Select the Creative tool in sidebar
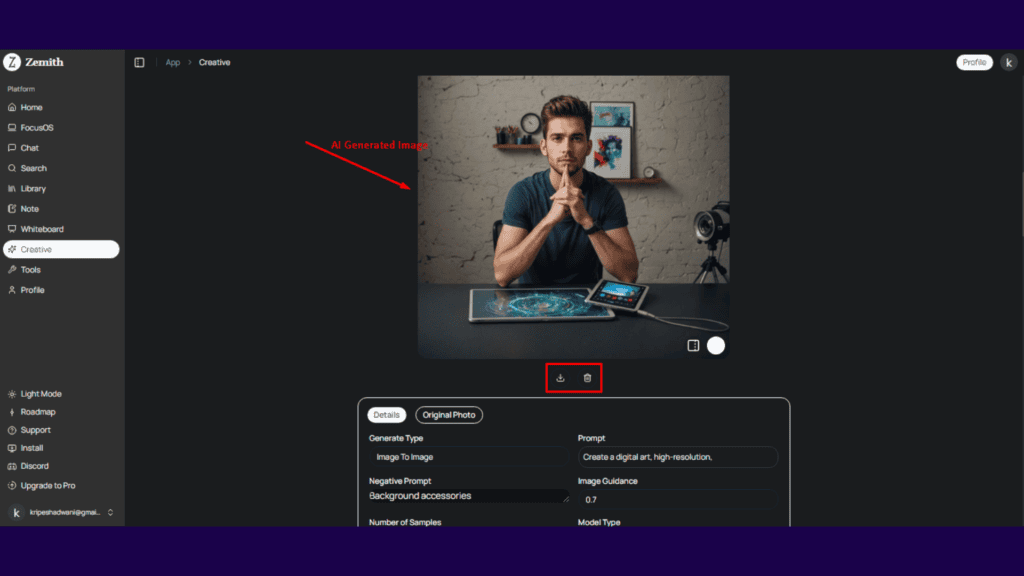Screen dimensions: 1024x576 click(x=40, y=249)
